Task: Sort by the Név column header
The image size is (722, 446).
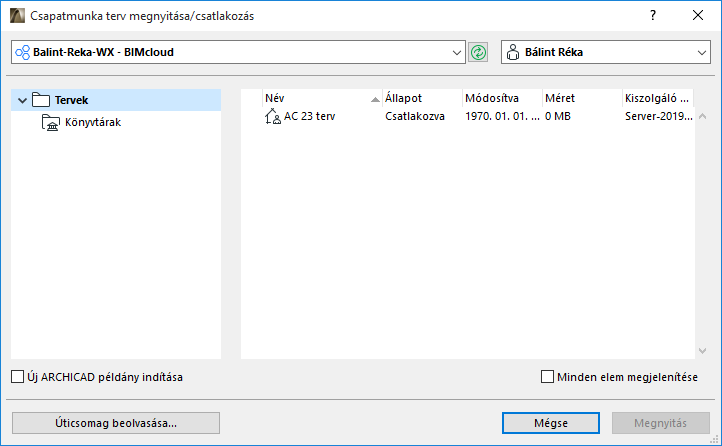Action: [322, 98]
